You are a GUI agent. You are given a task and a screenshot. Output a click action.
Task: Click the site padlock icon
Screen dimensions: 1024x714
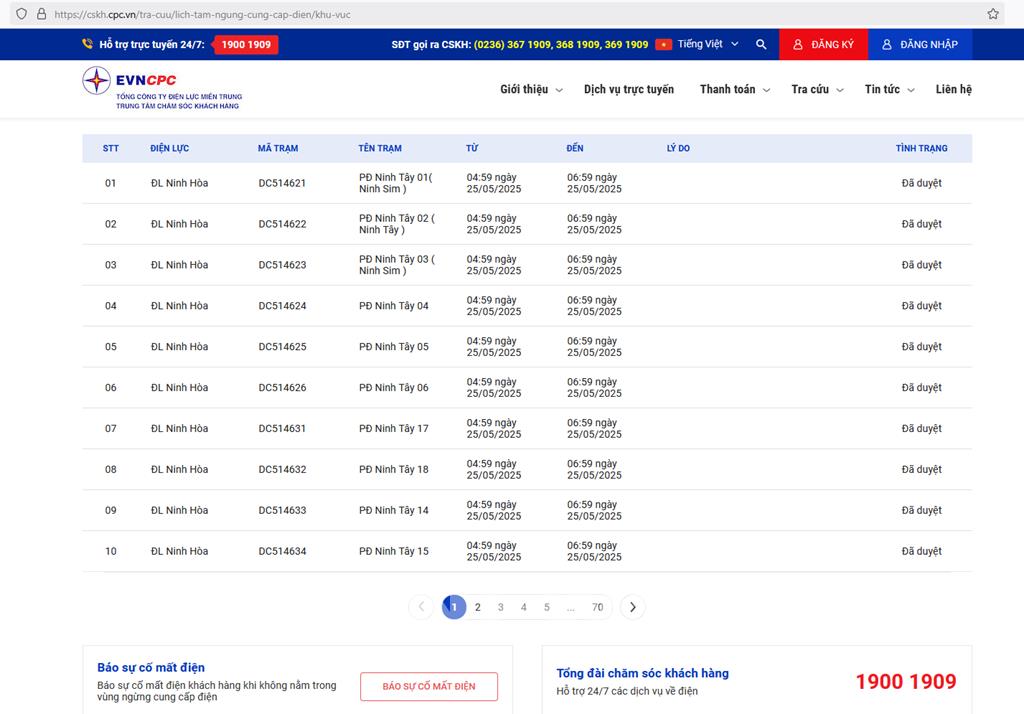tap(41, 14)
